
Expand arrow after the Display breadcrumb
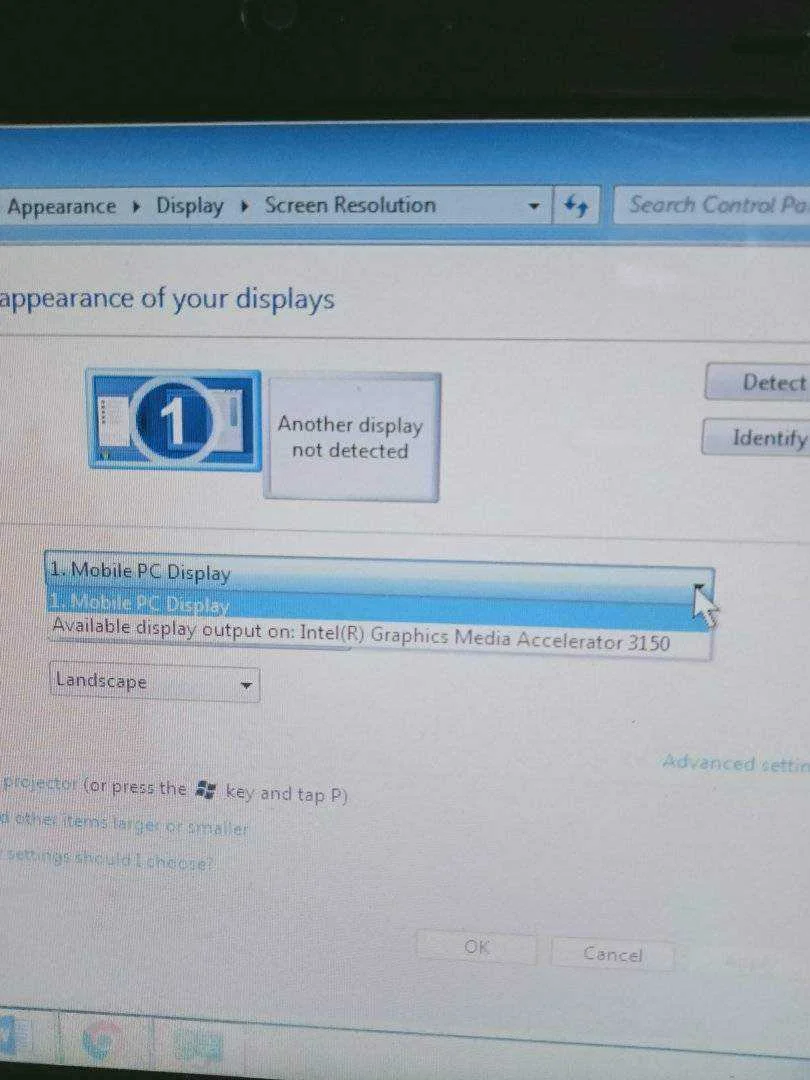244,206
